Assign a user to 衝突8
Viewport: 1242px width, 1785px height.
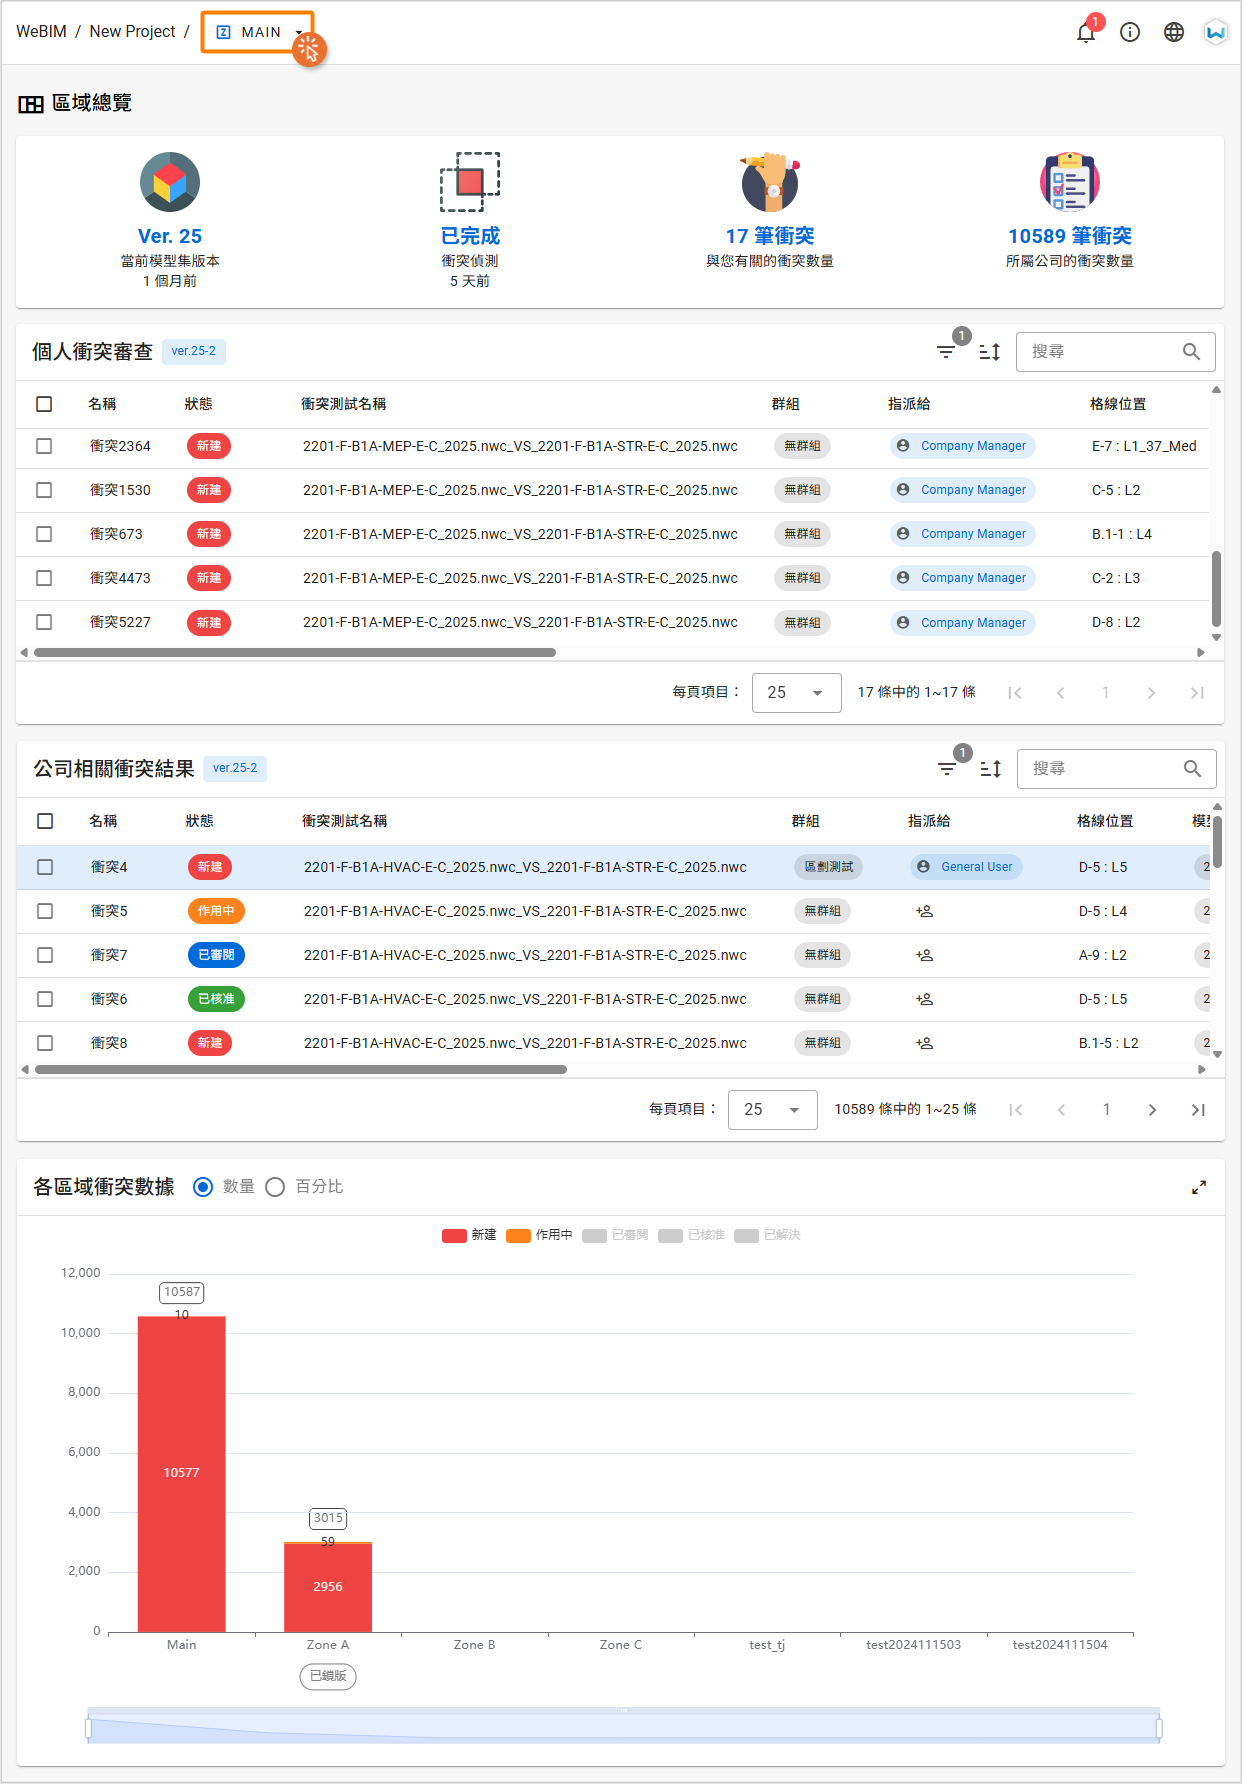925,1043
